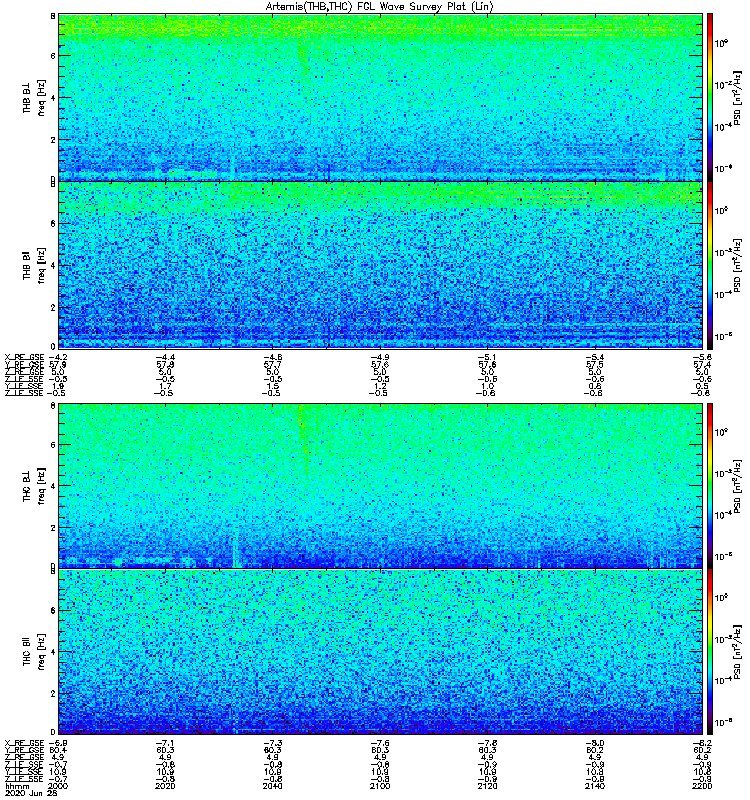Click the '2' frequency tick of the THC B⊥ panel
This screenshot has height=800, width=750.
tap(53, 528)
